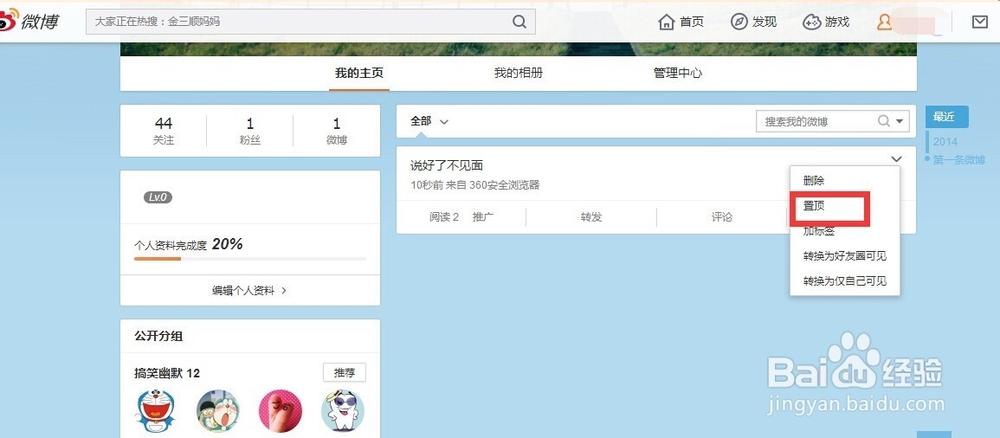
Task: Click the post text 说好了不见面
Action: click(x=446, y=166)
